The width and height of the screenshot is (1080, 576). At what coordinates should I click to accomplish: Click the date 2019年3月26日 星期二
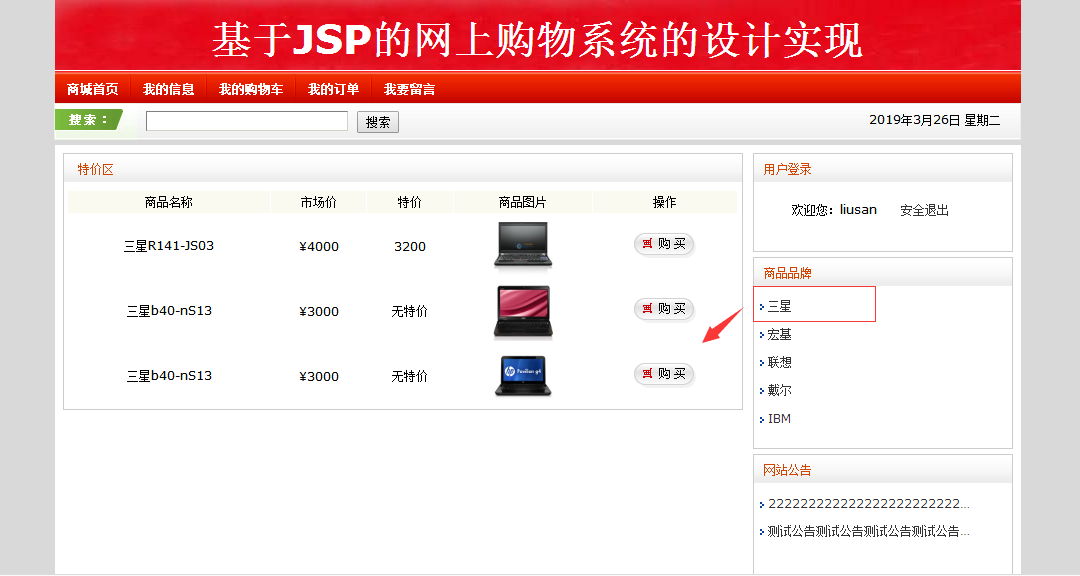point(935,120)
